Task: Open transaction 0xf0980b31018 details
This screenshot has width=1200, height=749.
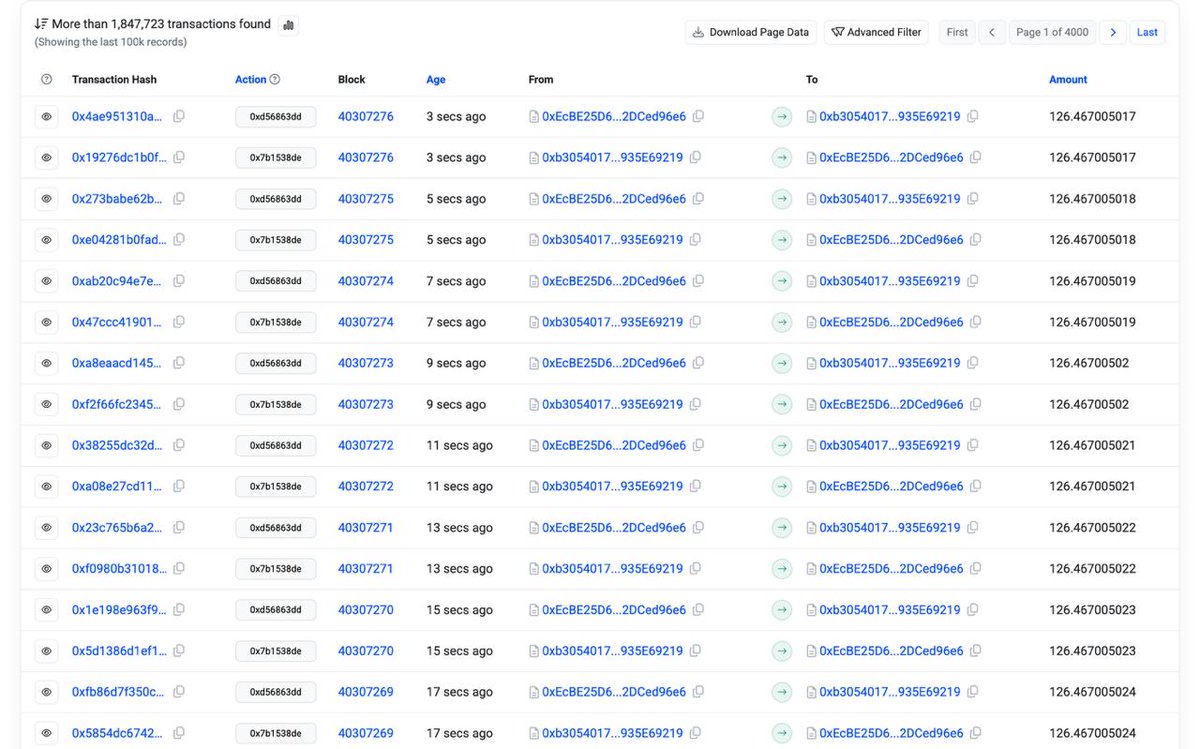Action: 119,568
